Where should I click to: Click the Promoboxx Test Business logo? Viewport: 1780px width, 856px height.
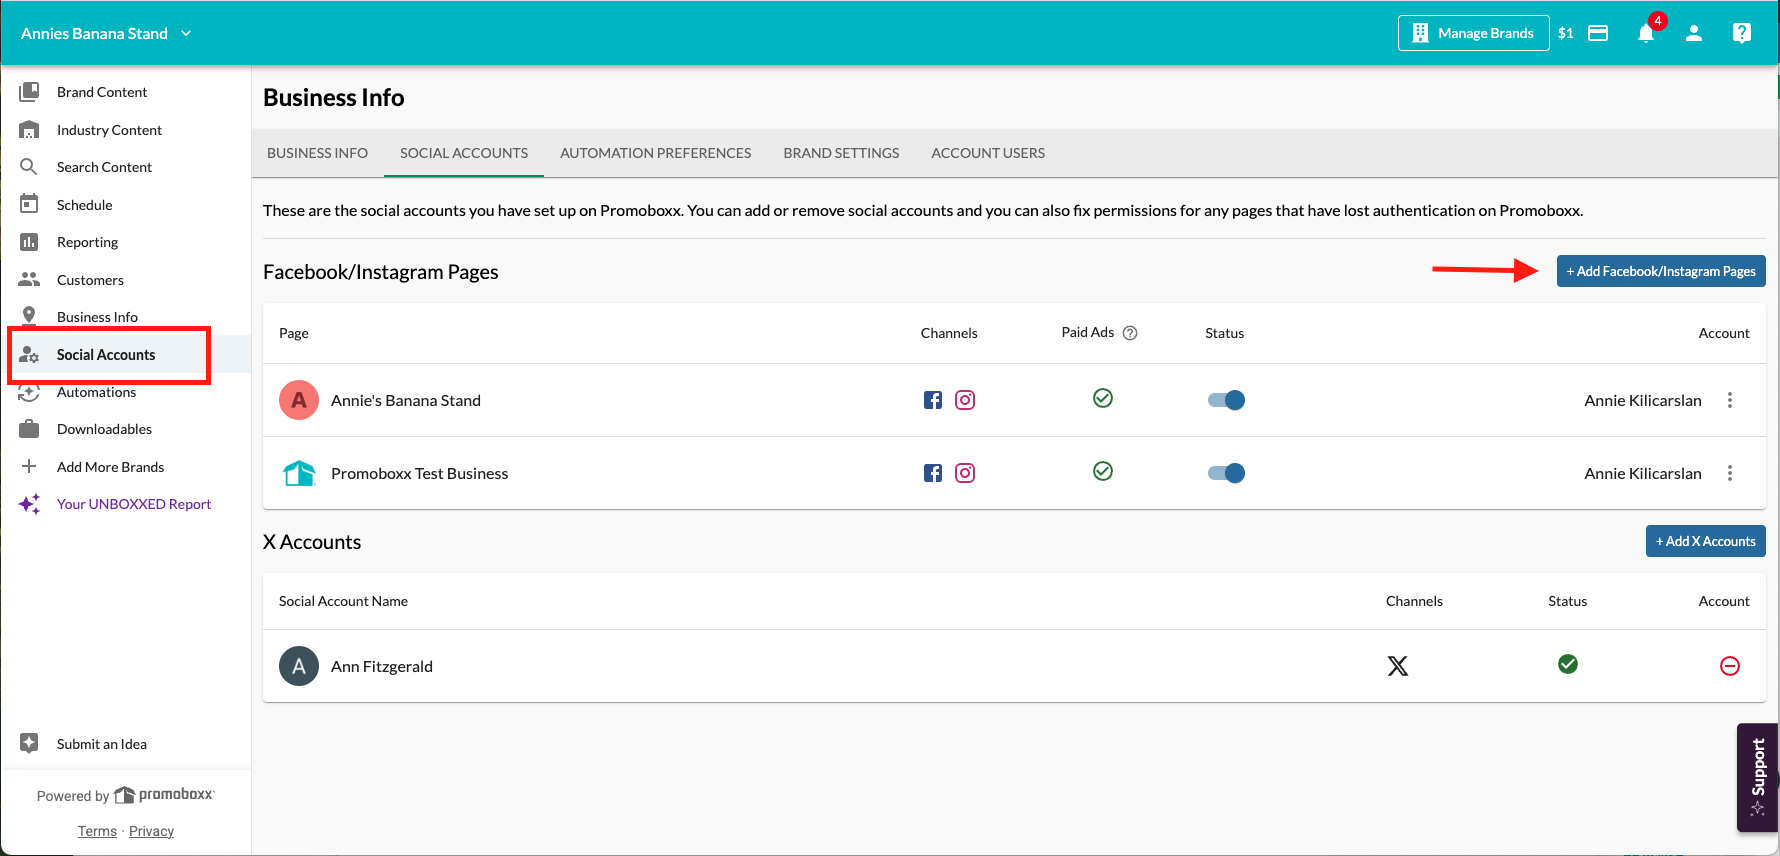(299, 473)
